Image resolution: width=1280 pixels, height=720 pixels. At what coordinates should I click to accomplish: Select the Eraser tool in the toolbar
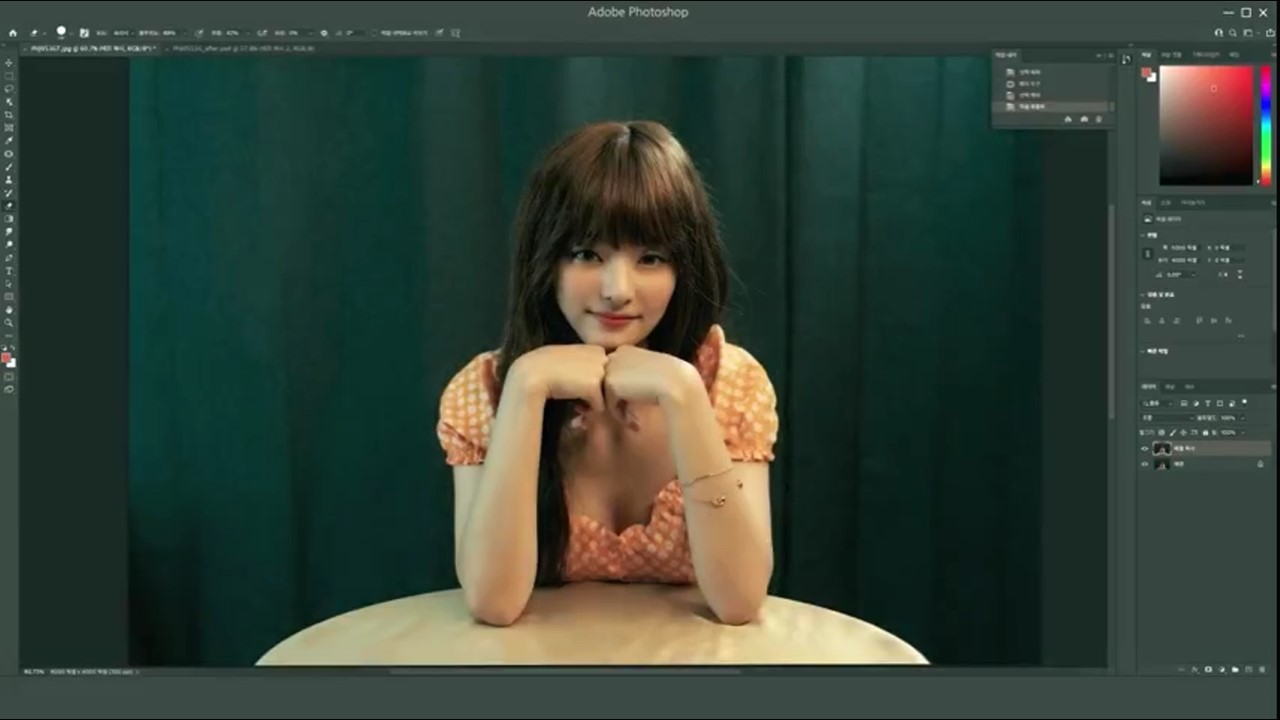pos(9,205)
